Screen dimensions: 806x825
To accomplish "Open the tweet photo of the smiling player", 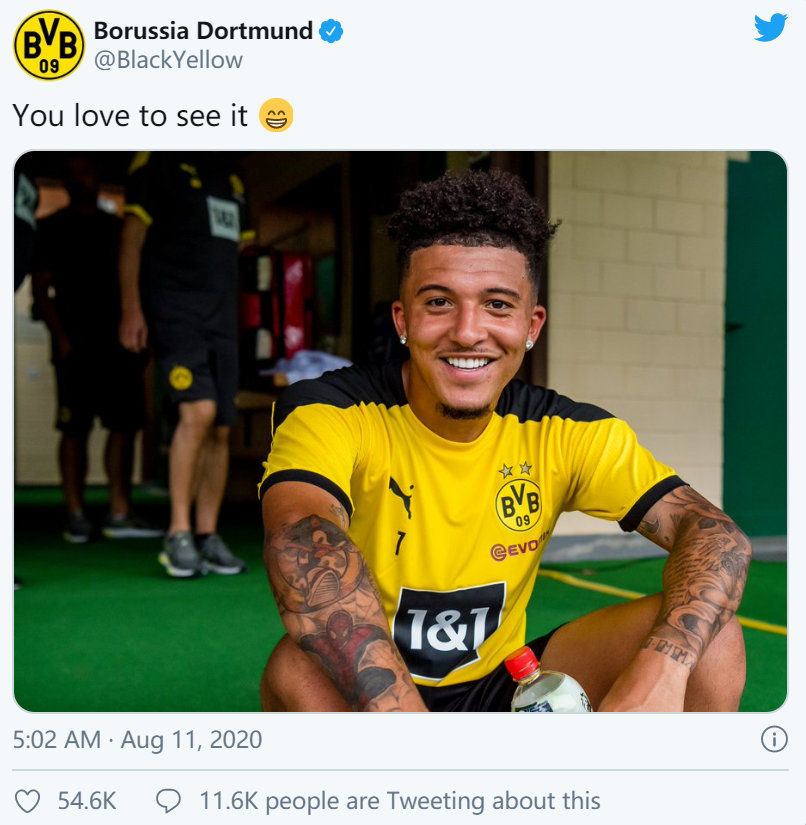I will point(400,431).
